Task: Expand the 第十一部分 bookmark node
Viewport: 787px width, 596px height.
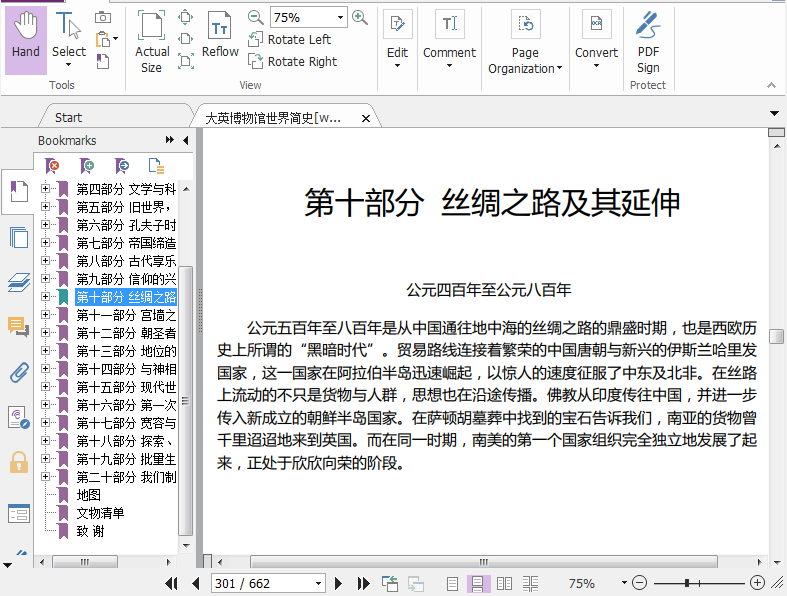Action: click(45, 315)
